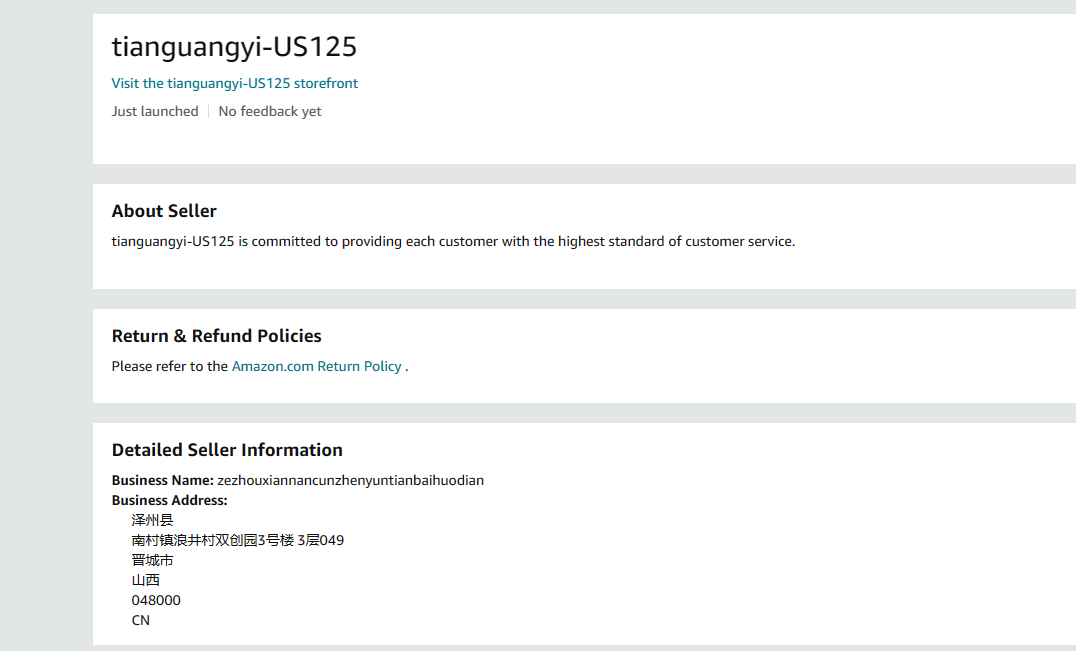Viewport: 1076px width, 651px height.
Task: Visit the tianguangyi-US125 storefront link
Action: 234,83
